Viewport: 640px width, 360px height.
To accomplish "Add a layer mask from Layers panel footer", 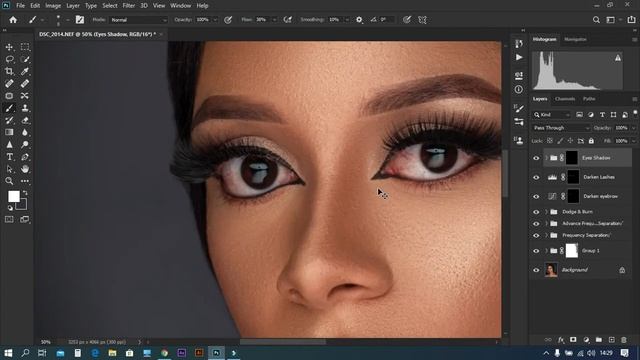I will [x=573, y=340].
